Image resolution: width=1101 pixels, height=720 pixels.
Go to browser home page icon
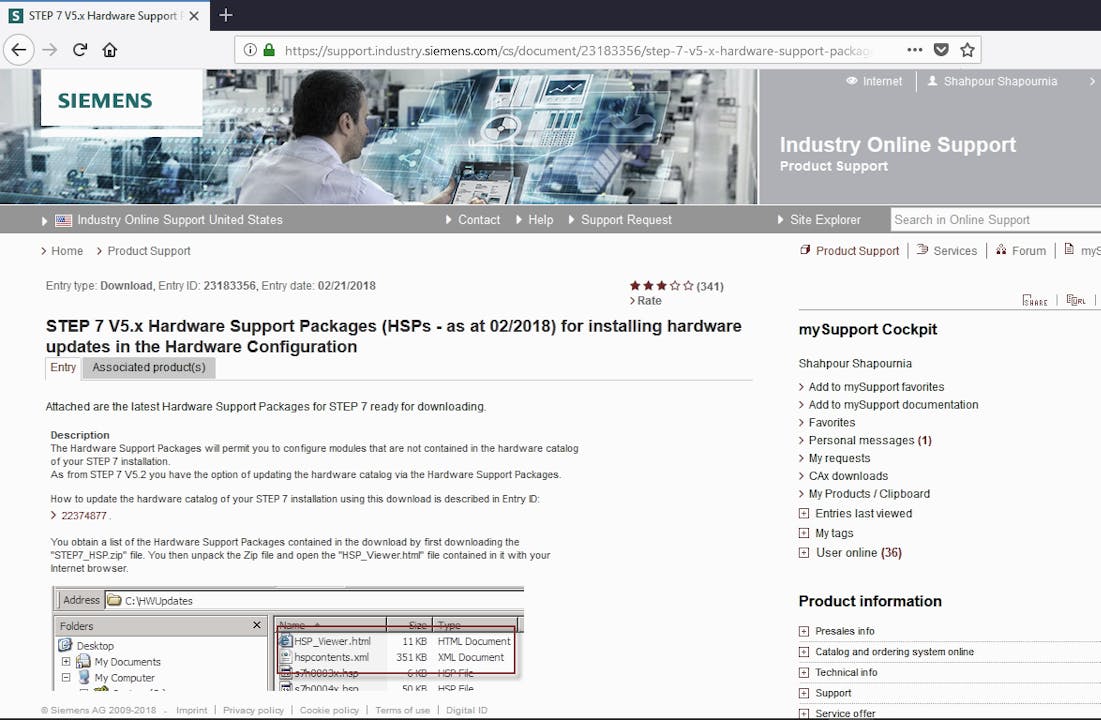[x=110, y=50]
